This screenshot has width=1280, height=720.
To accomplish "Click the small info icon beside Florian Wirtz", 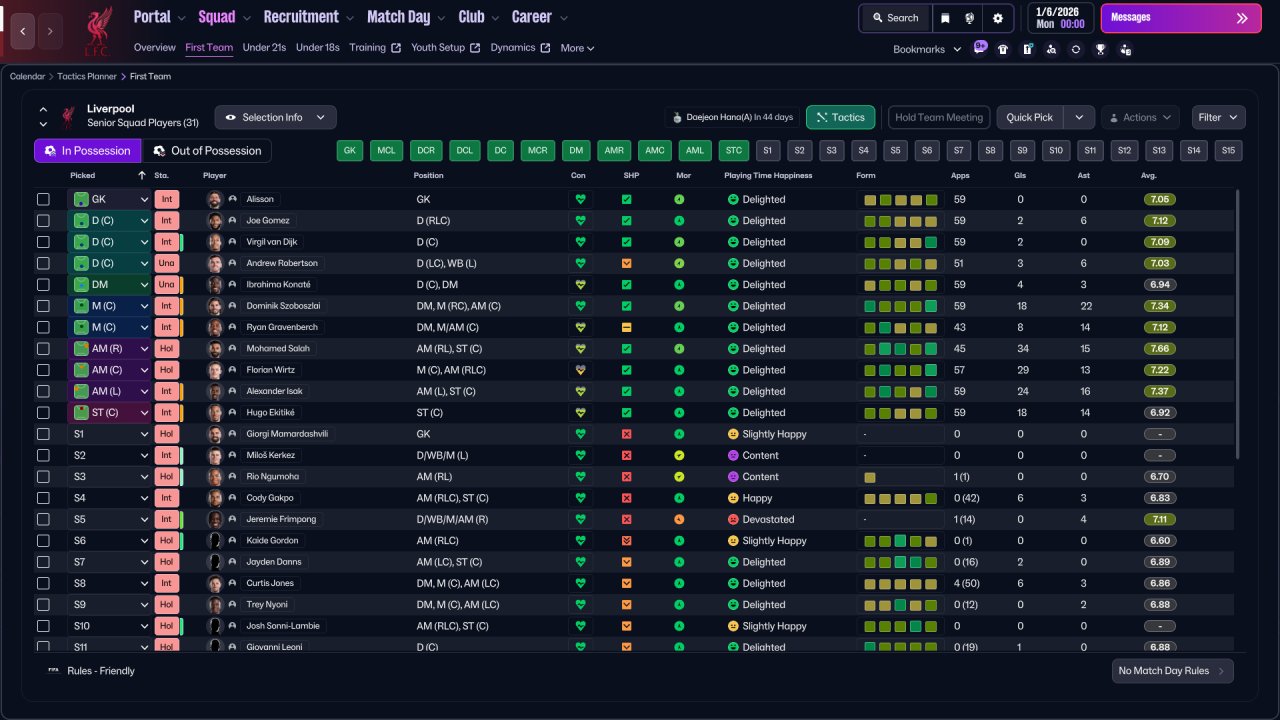I will click(233, 370).
